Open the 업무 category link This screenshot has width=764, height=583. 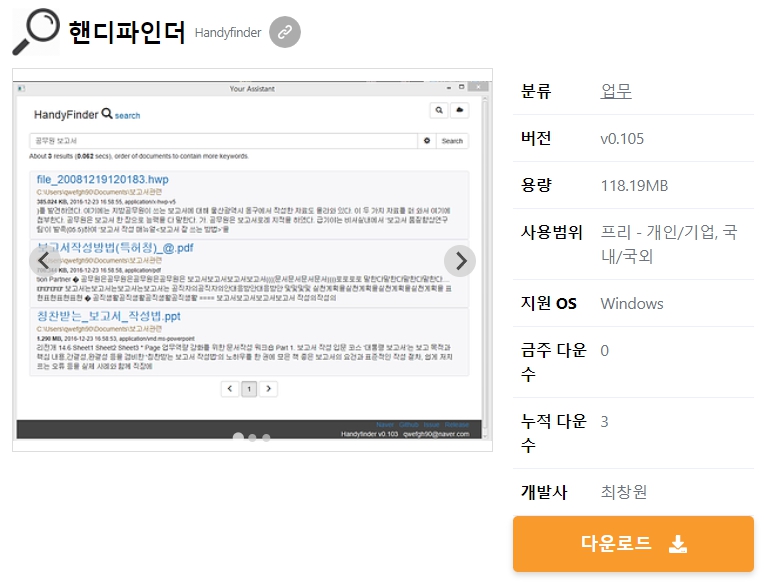coord(616,91)
